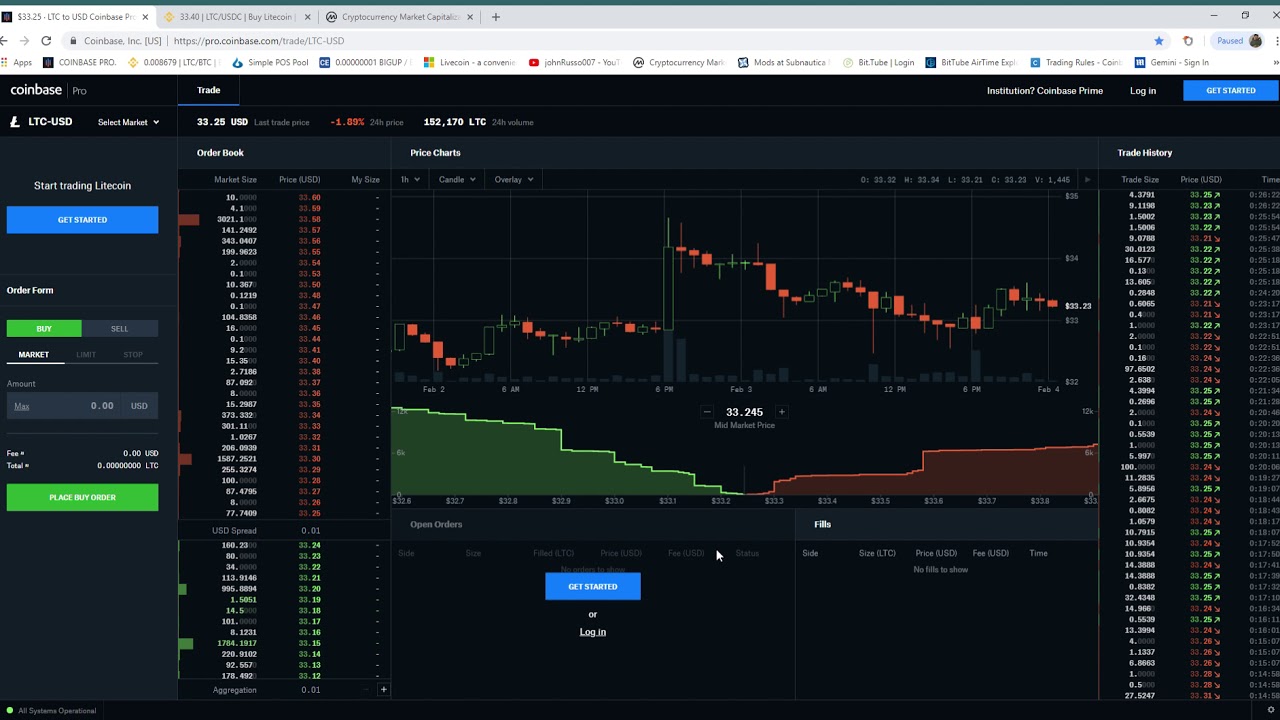The width and height of the screenshot is (1280, 720).
Task: Open the Simple POS Pool bookmark
Action: tap(270, 62)
